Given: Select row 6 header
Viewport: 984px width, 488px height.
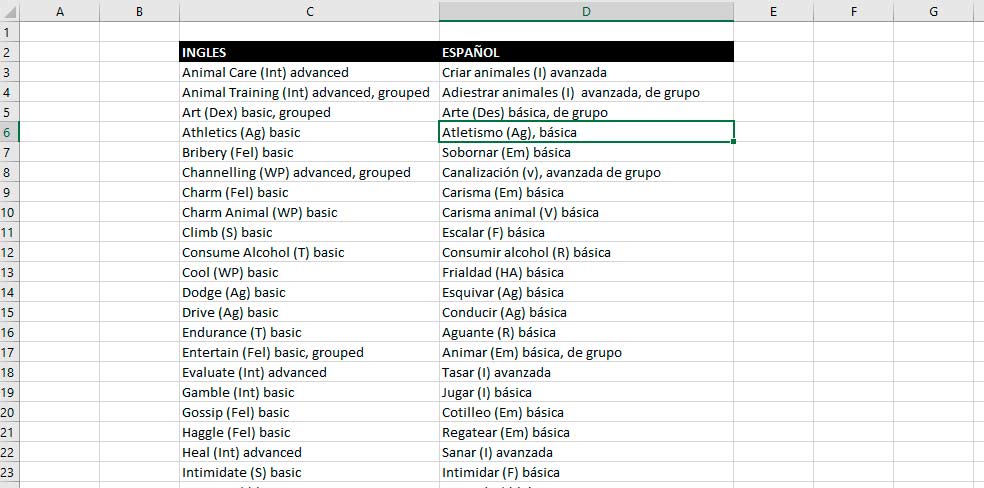Looking at the screenshot, I should point(10,132).
